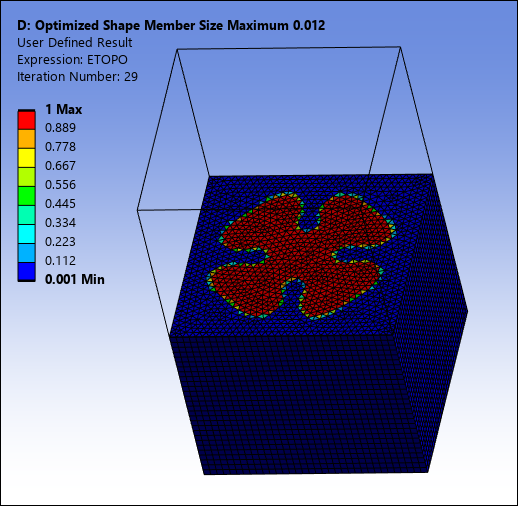Click the dark blue legend color band
Screen dimensions: 518x506
[x=26, y=272]
